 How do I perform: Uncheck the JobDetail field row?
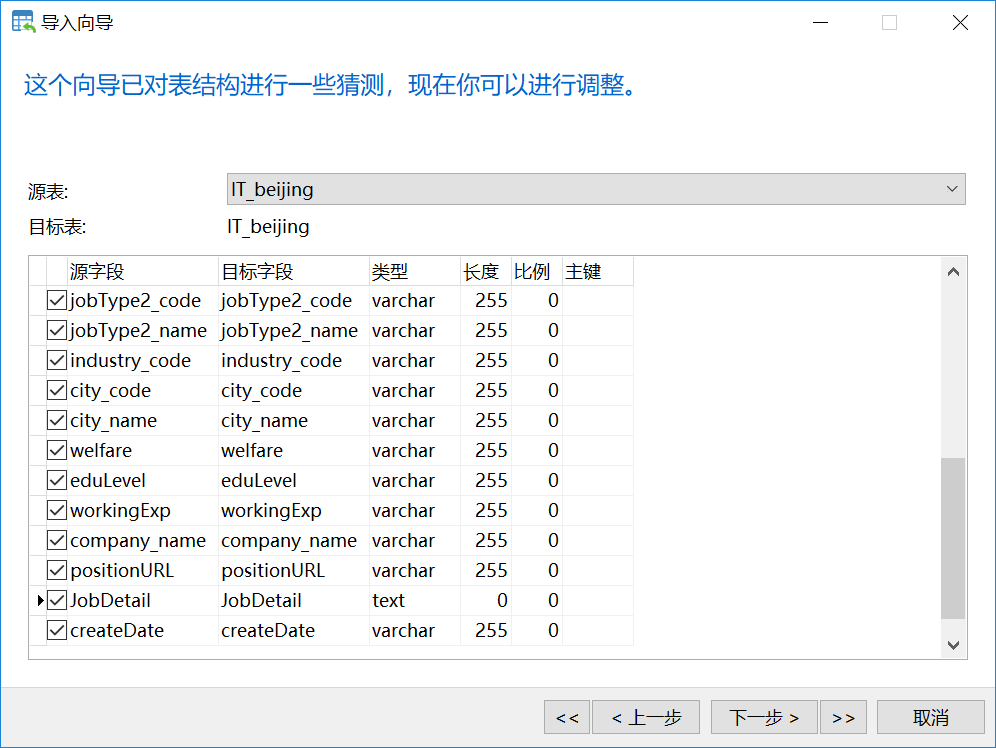pos(57,600)
